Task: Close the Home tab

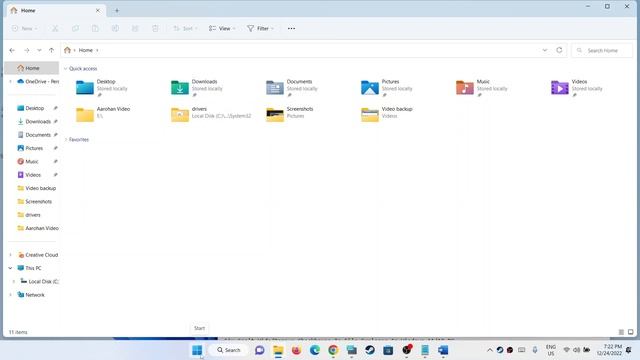Action: (x=98, y=11)
